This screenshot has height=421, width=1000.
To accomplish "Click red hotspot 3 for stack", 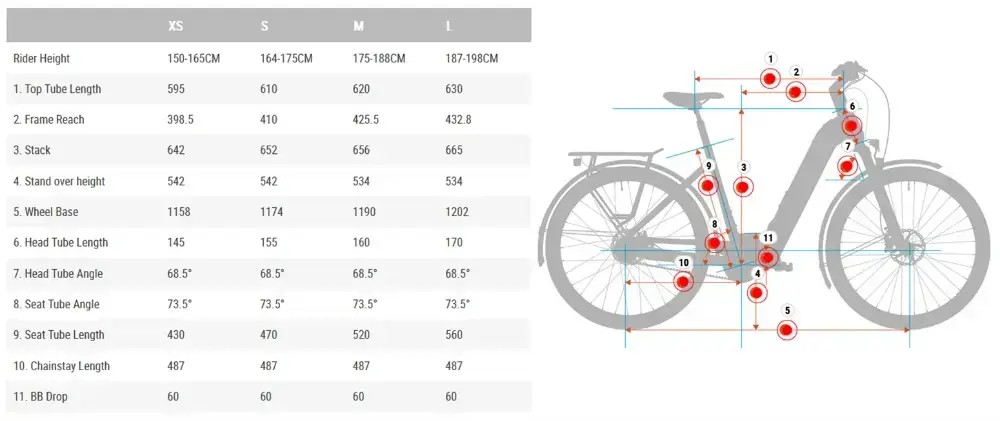I will click(x=742, y=186).
